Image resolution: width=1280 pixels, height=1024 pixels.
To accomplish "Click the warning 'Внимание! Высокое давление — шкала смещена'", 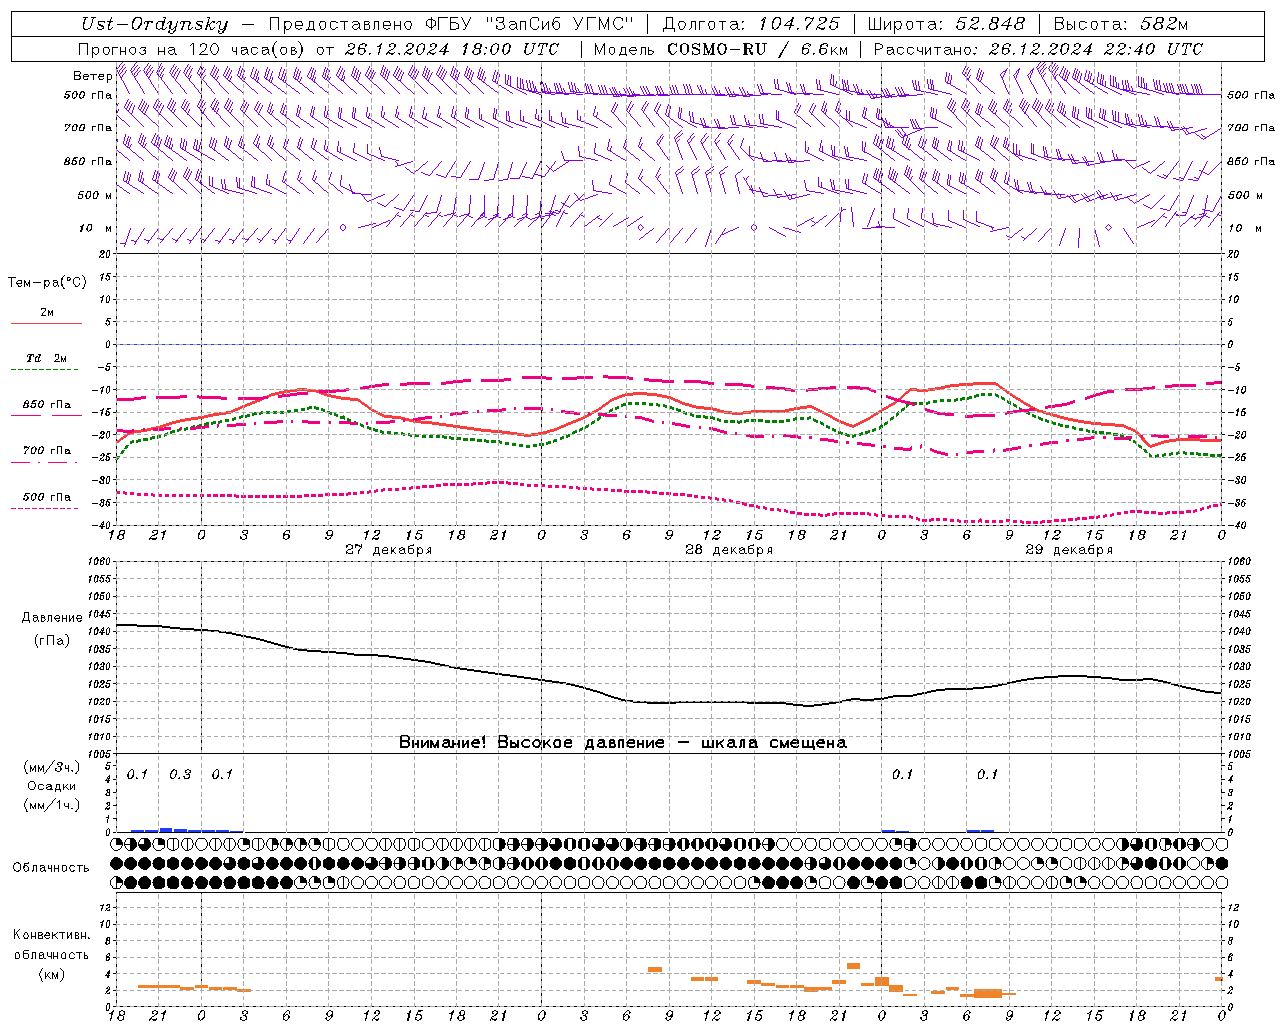I will tap(622, 742).
